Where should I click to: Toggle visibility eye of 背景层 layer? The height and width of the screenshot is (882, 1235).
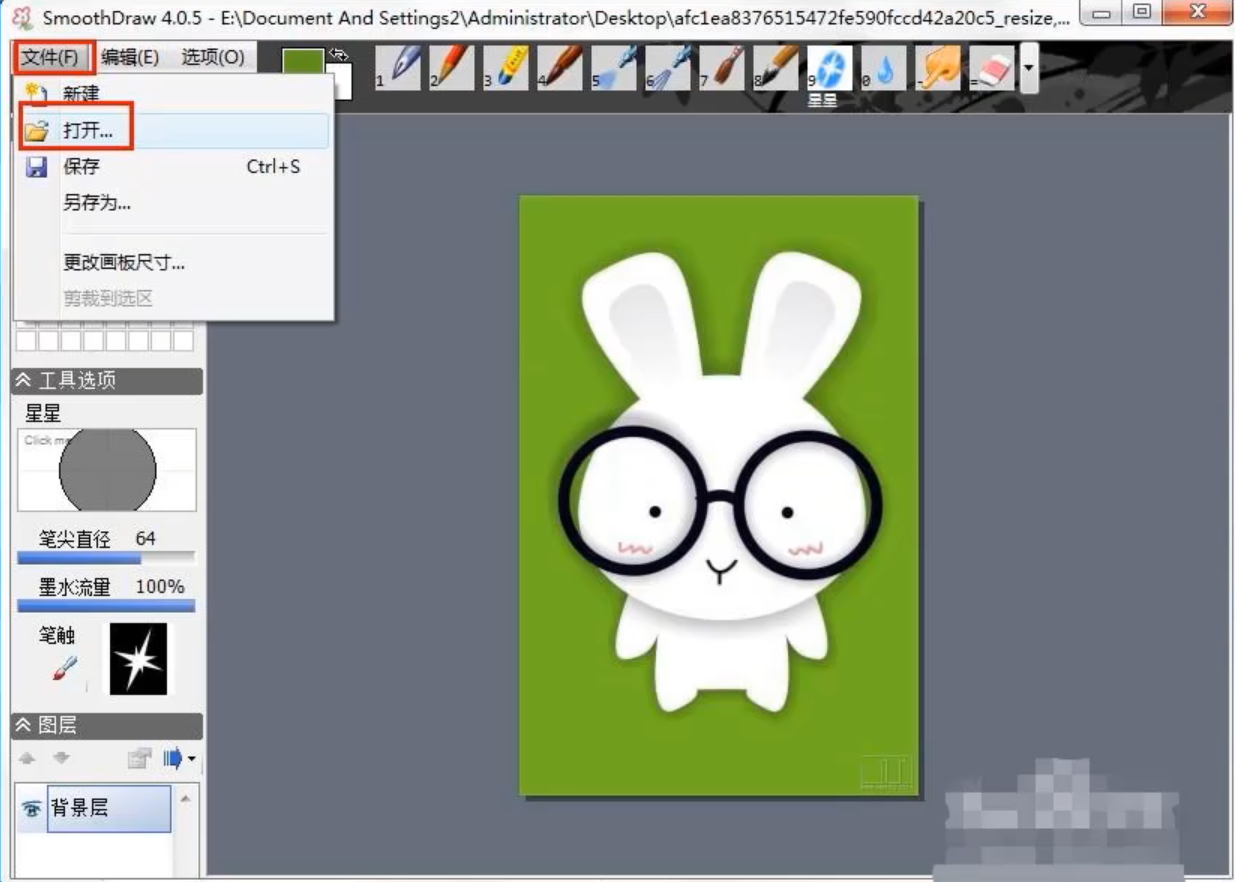point(31,809)
